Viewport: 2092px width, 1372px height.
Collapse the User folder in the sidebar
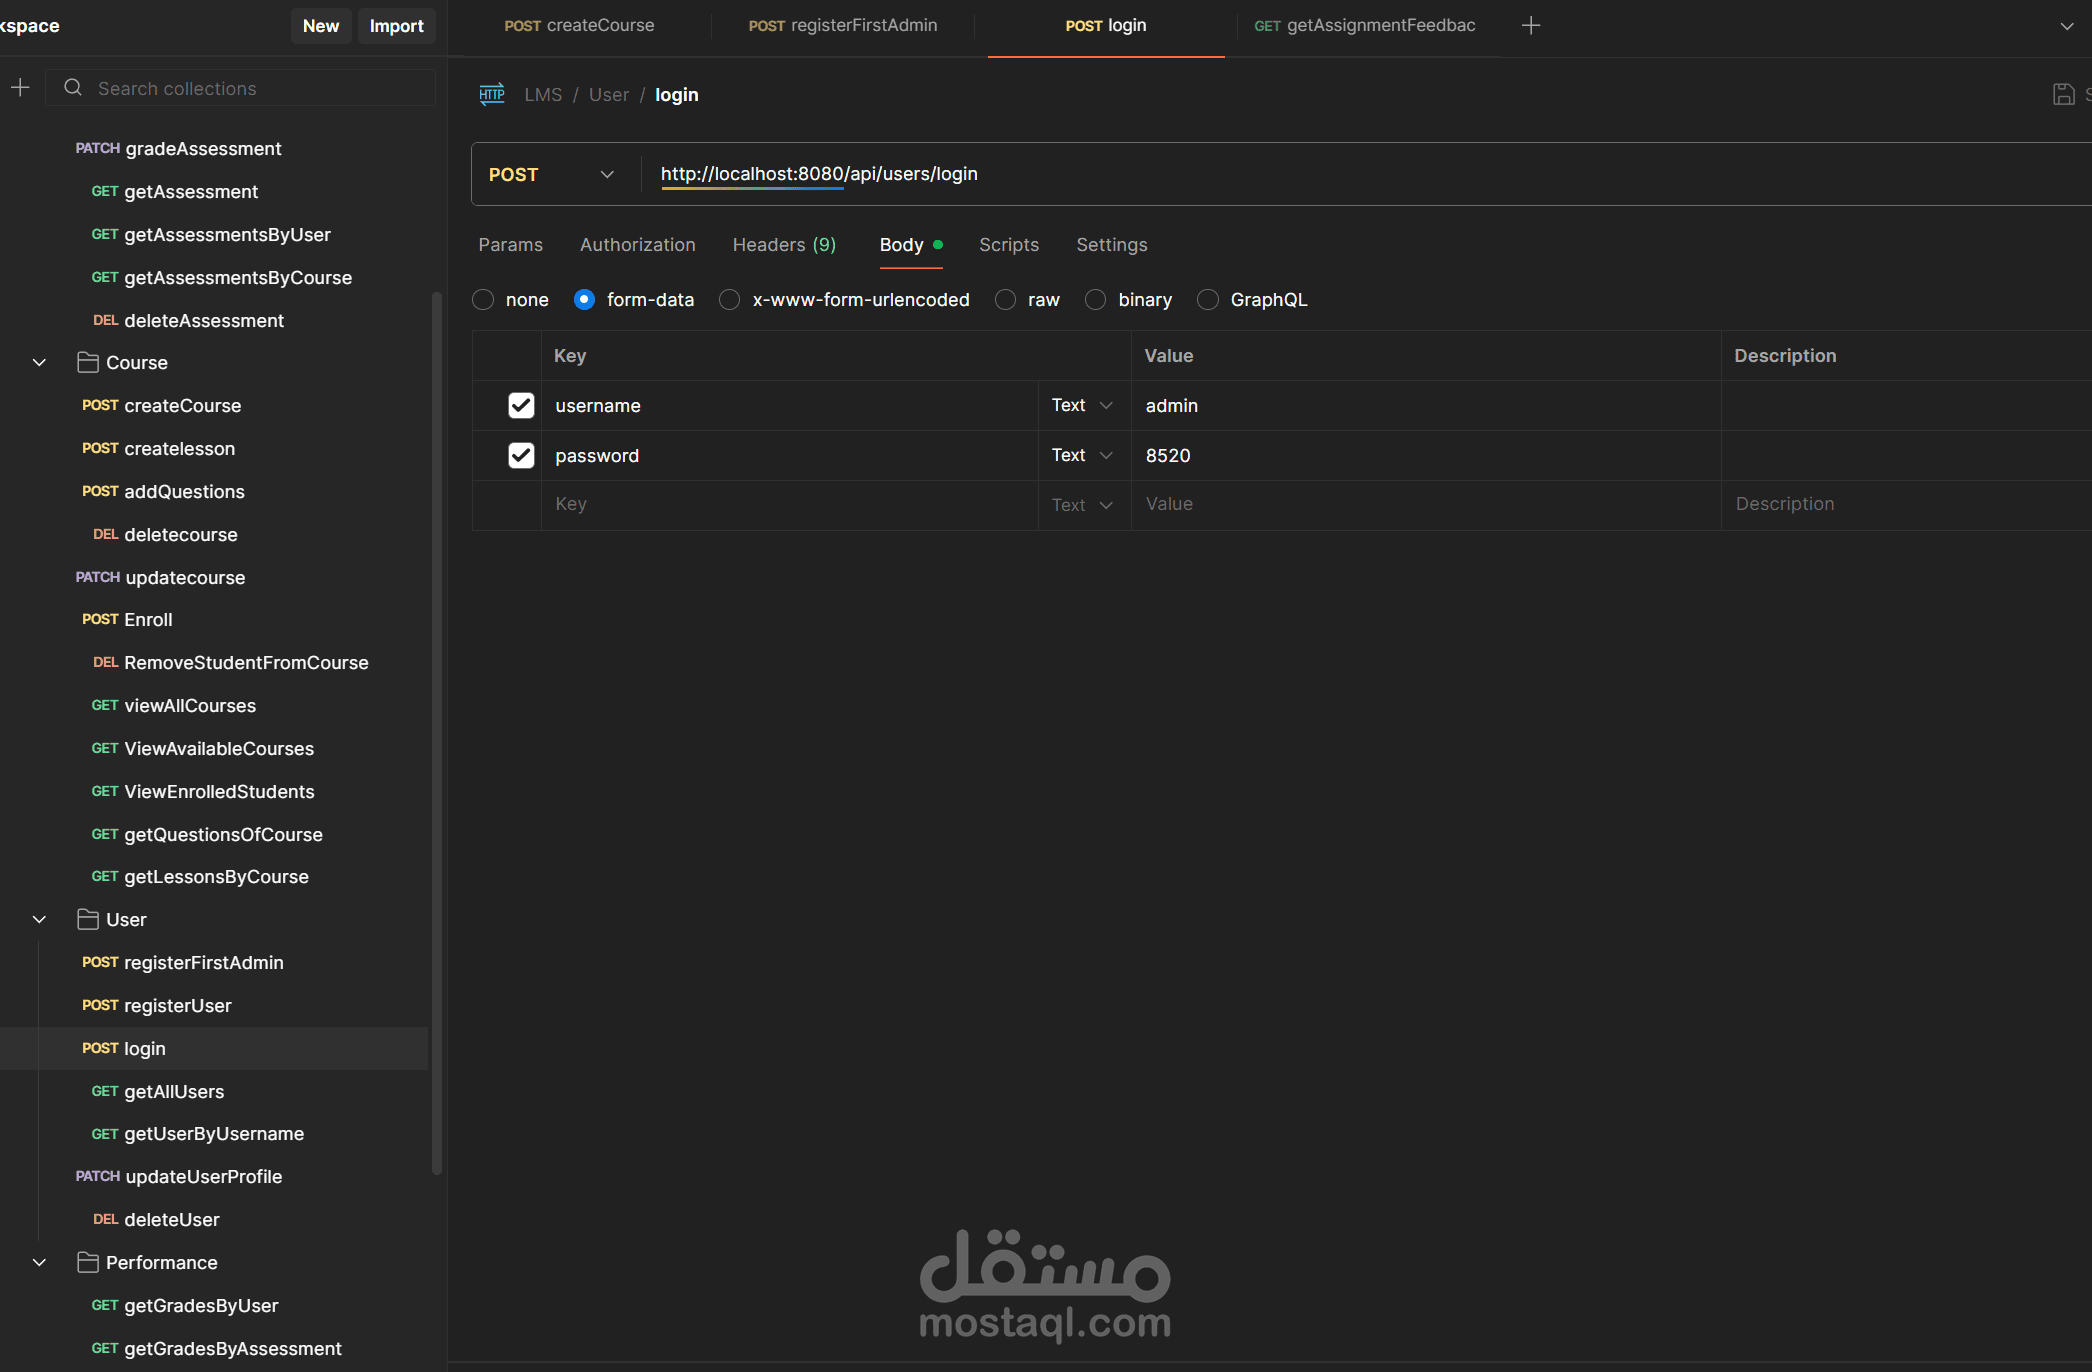[x=39, y=919]
